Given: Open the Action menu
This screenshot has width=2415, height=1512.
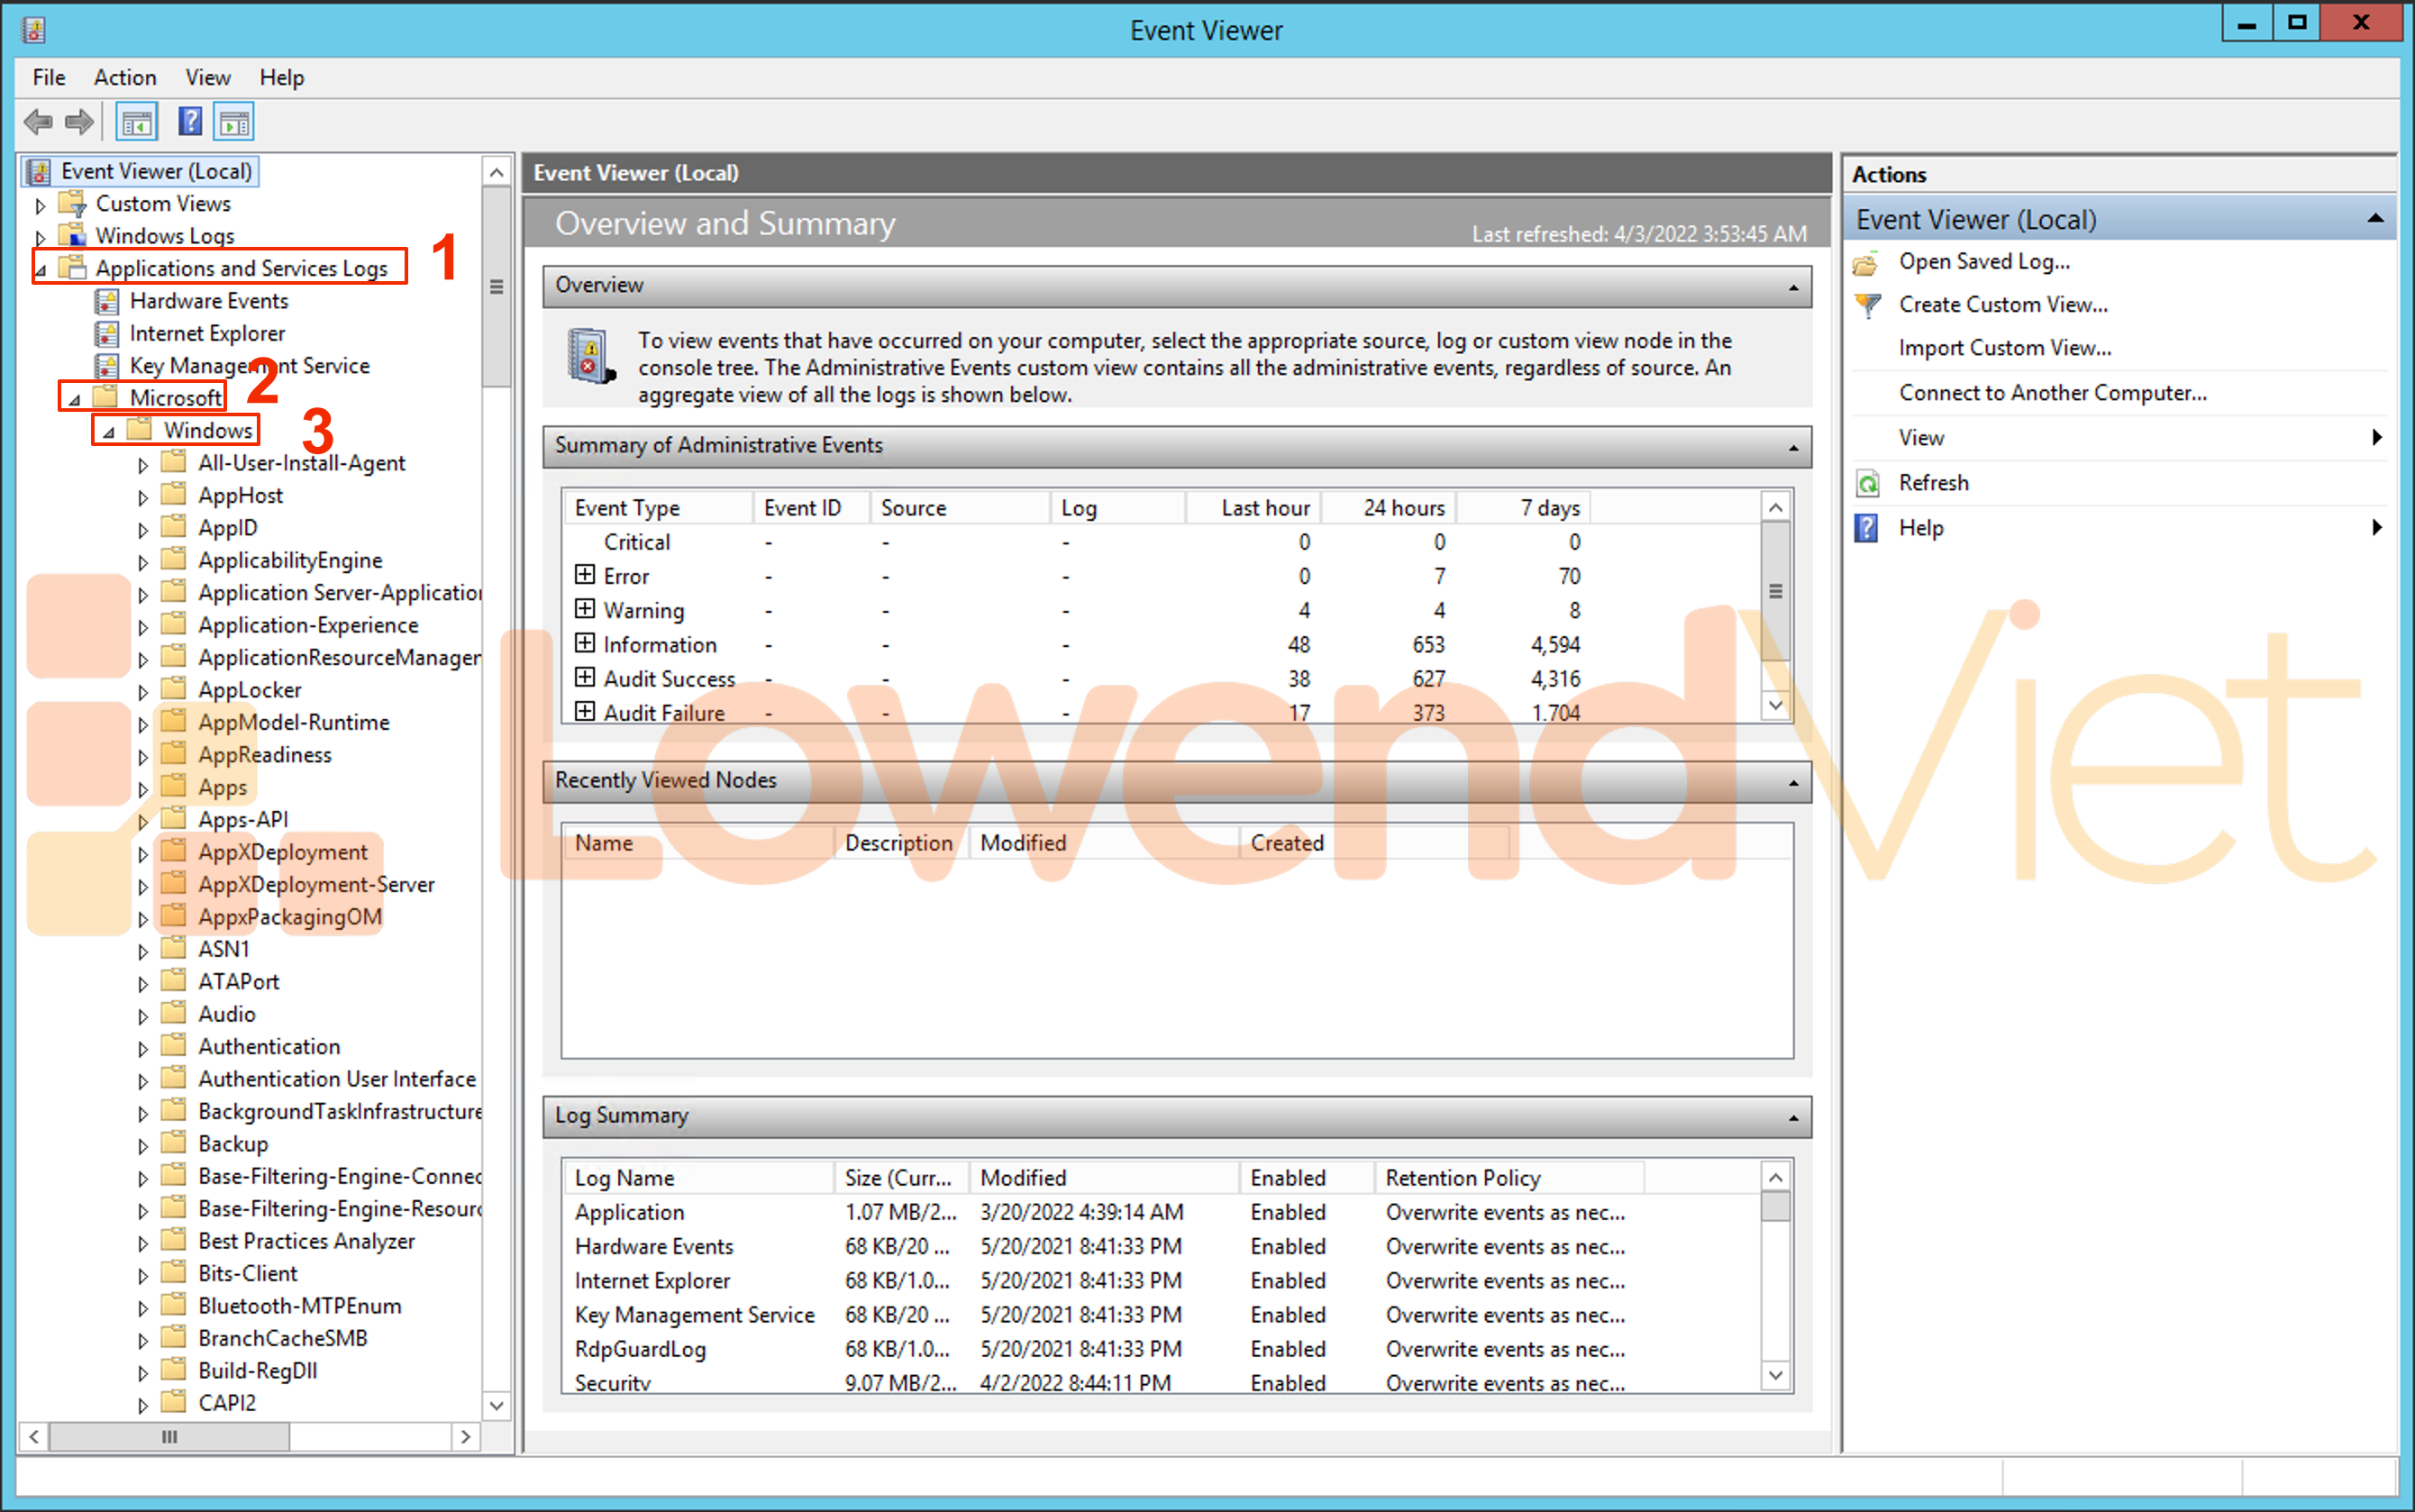Looking at the screenshot, I should point(125,77).
